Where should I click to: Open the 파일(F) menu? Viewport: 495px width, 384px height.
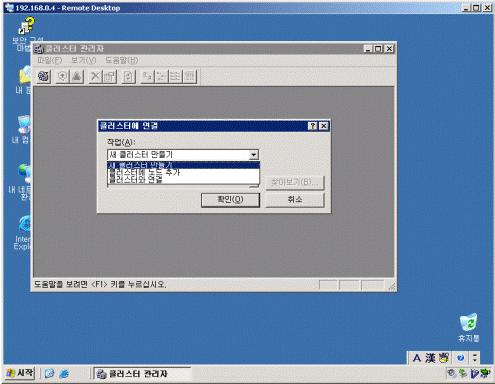click(50, 60)
